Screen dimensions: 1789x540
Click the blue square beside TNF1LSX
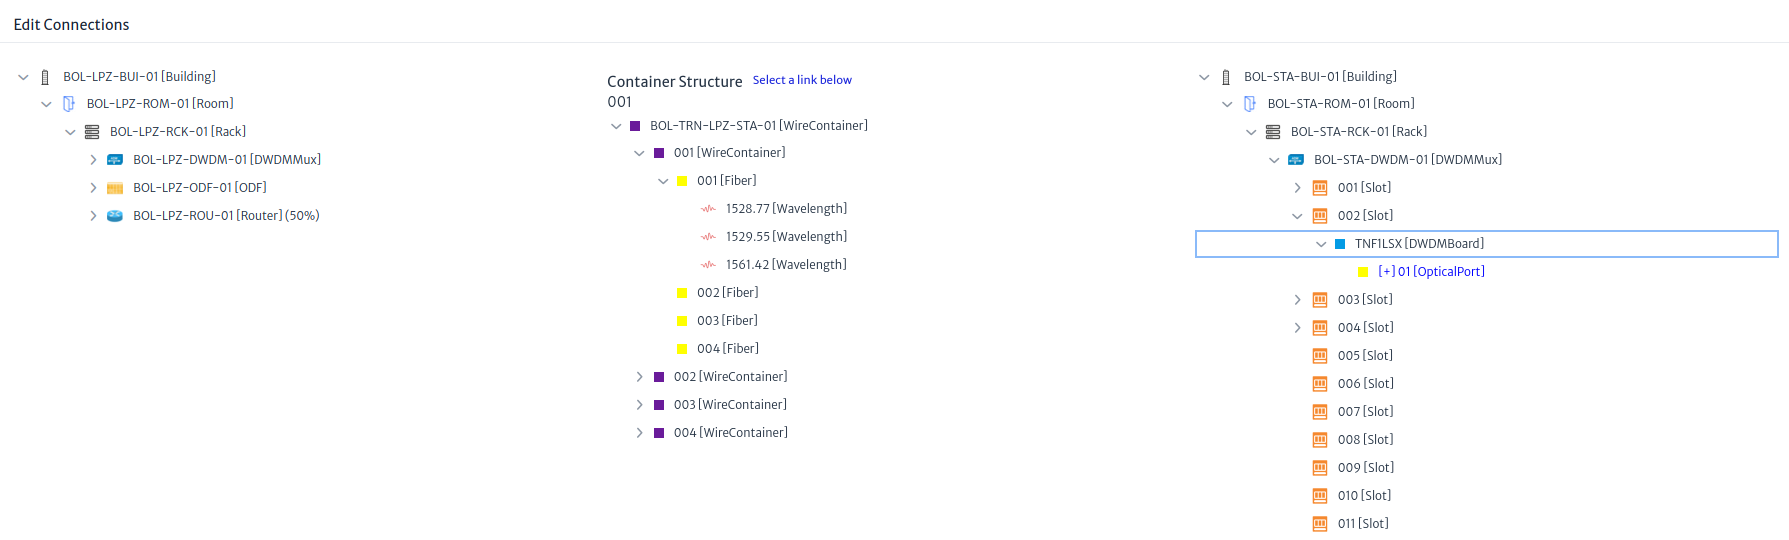tap(1340, 244)
